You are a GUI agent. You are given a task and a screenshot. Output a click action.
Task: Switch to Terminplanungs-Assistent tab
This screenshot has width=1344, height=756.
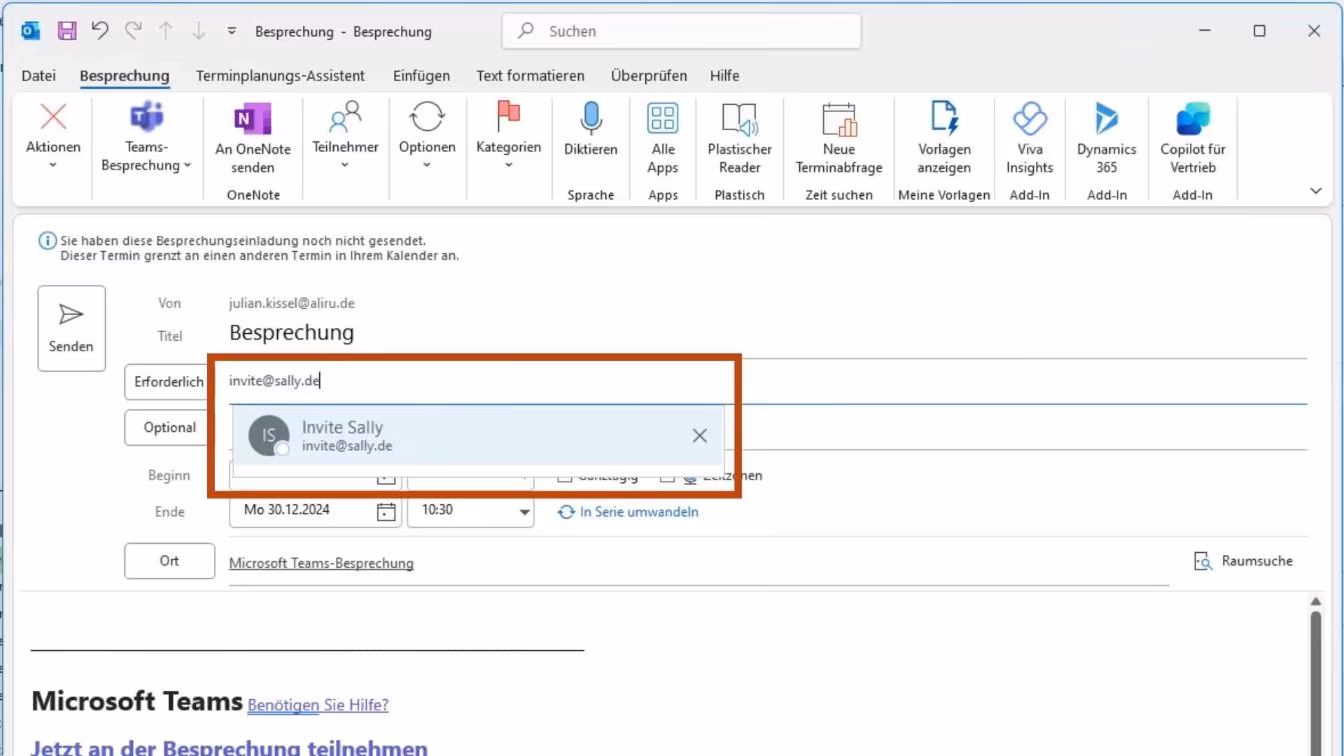click(x=280, y=75)
